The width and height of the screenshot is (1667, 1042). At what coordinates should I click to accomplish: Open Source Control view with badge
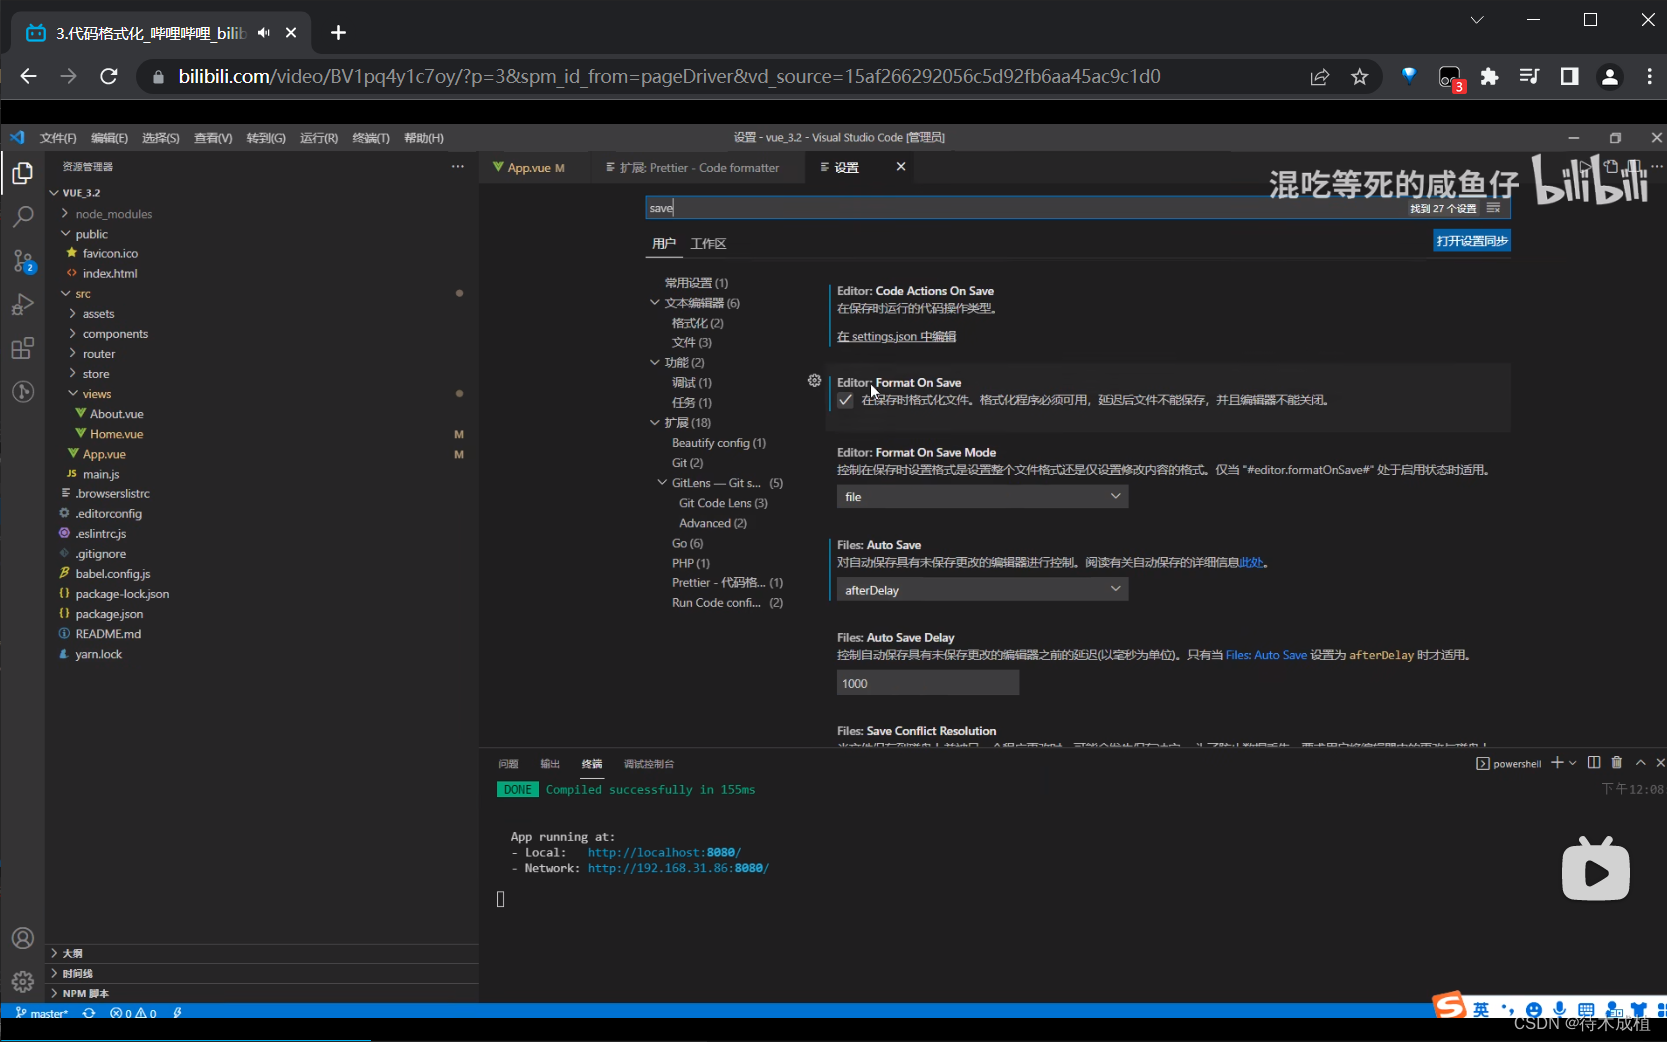tap(22, 261)
